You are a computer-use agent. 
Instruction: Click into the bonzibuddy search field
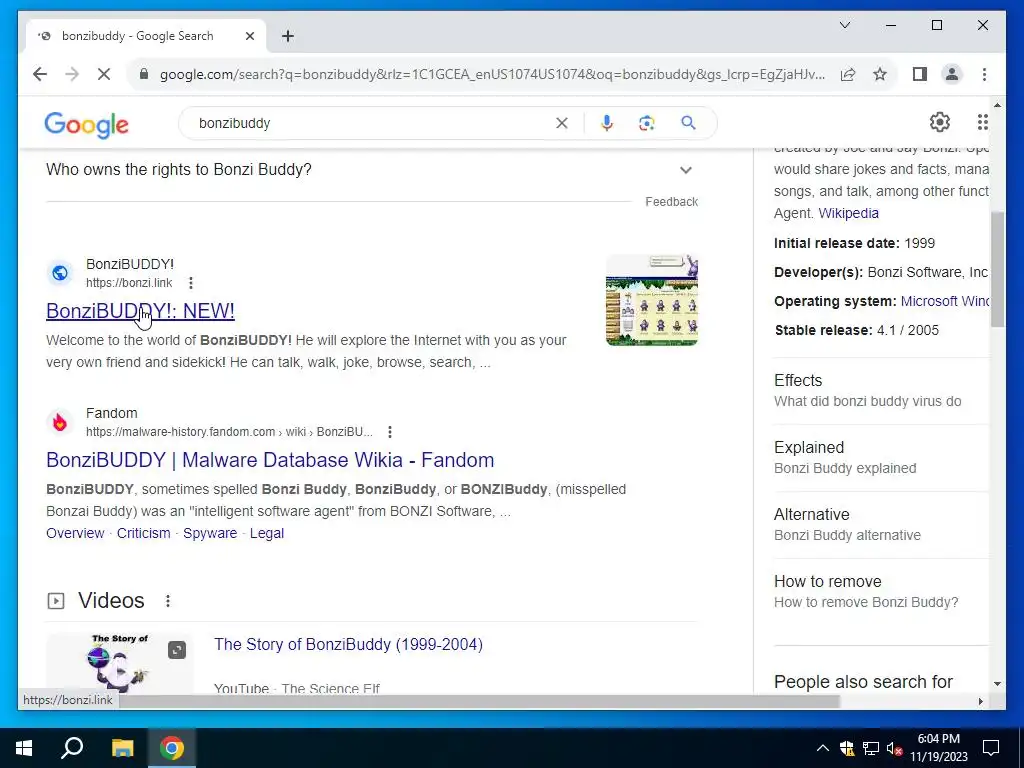[x=372, y=123]
